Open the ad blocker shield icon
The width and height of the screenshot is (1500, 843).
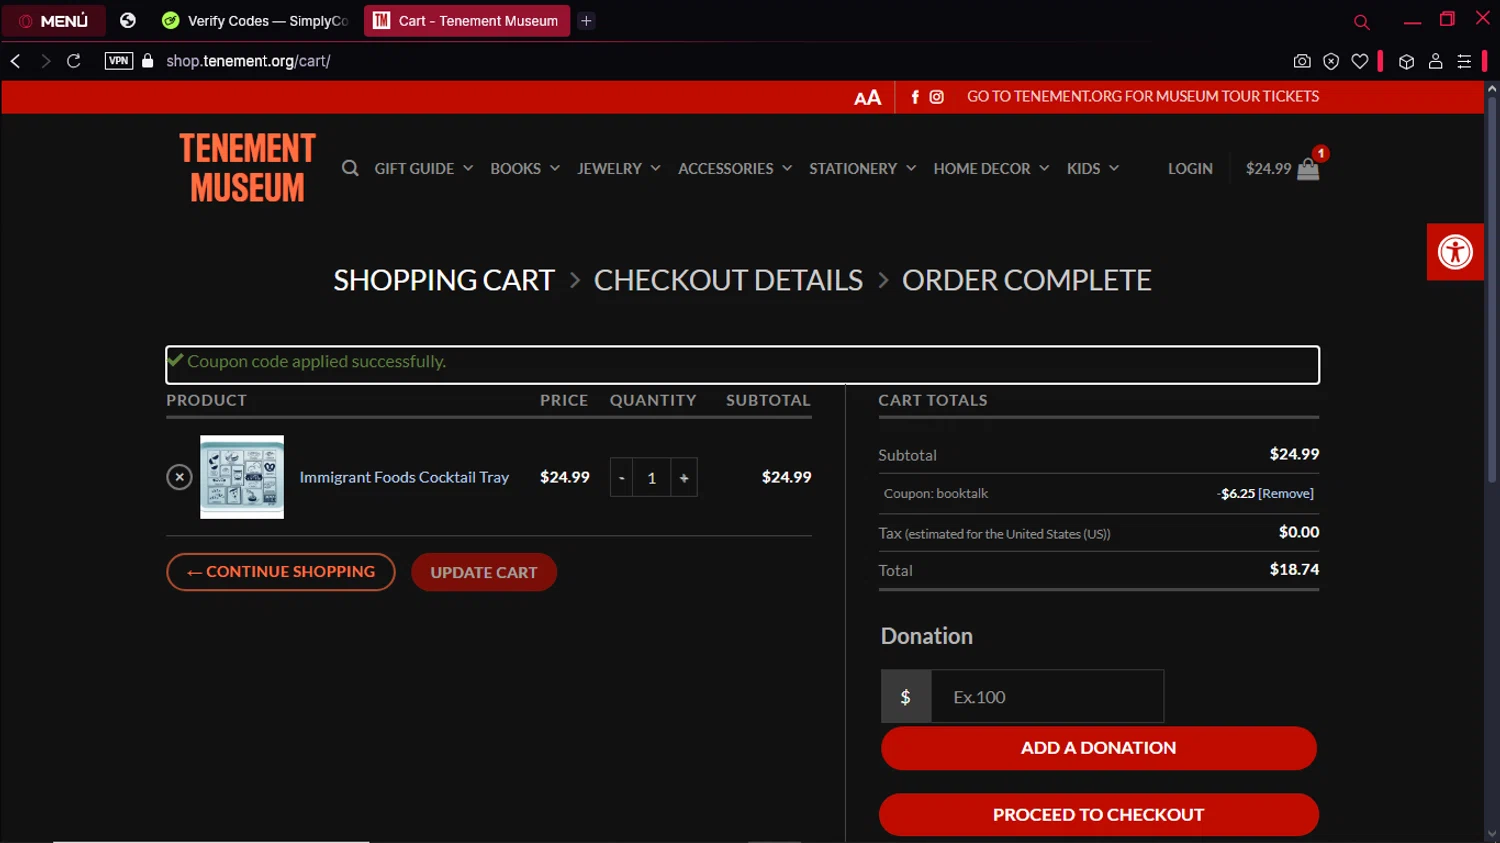click(1331, 61)
